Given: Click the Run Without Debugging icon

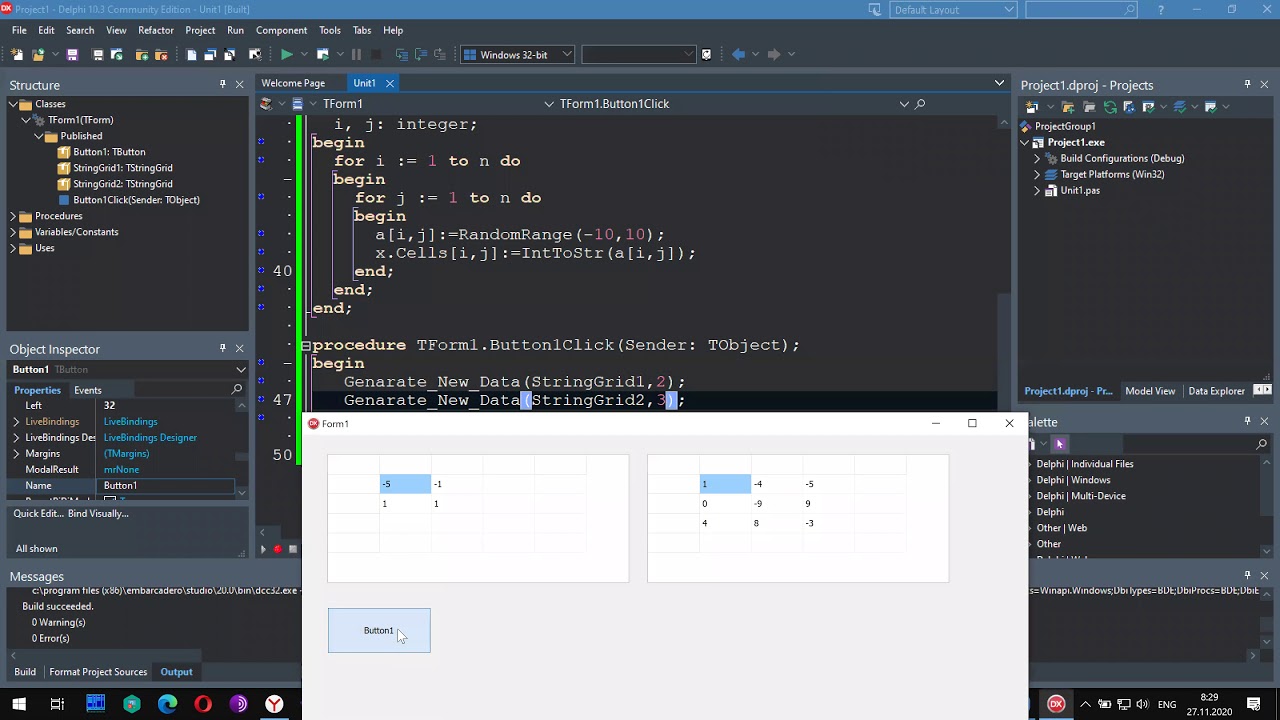Looking at the screenshot, I should pyautogui.click(x=322, y=55).
